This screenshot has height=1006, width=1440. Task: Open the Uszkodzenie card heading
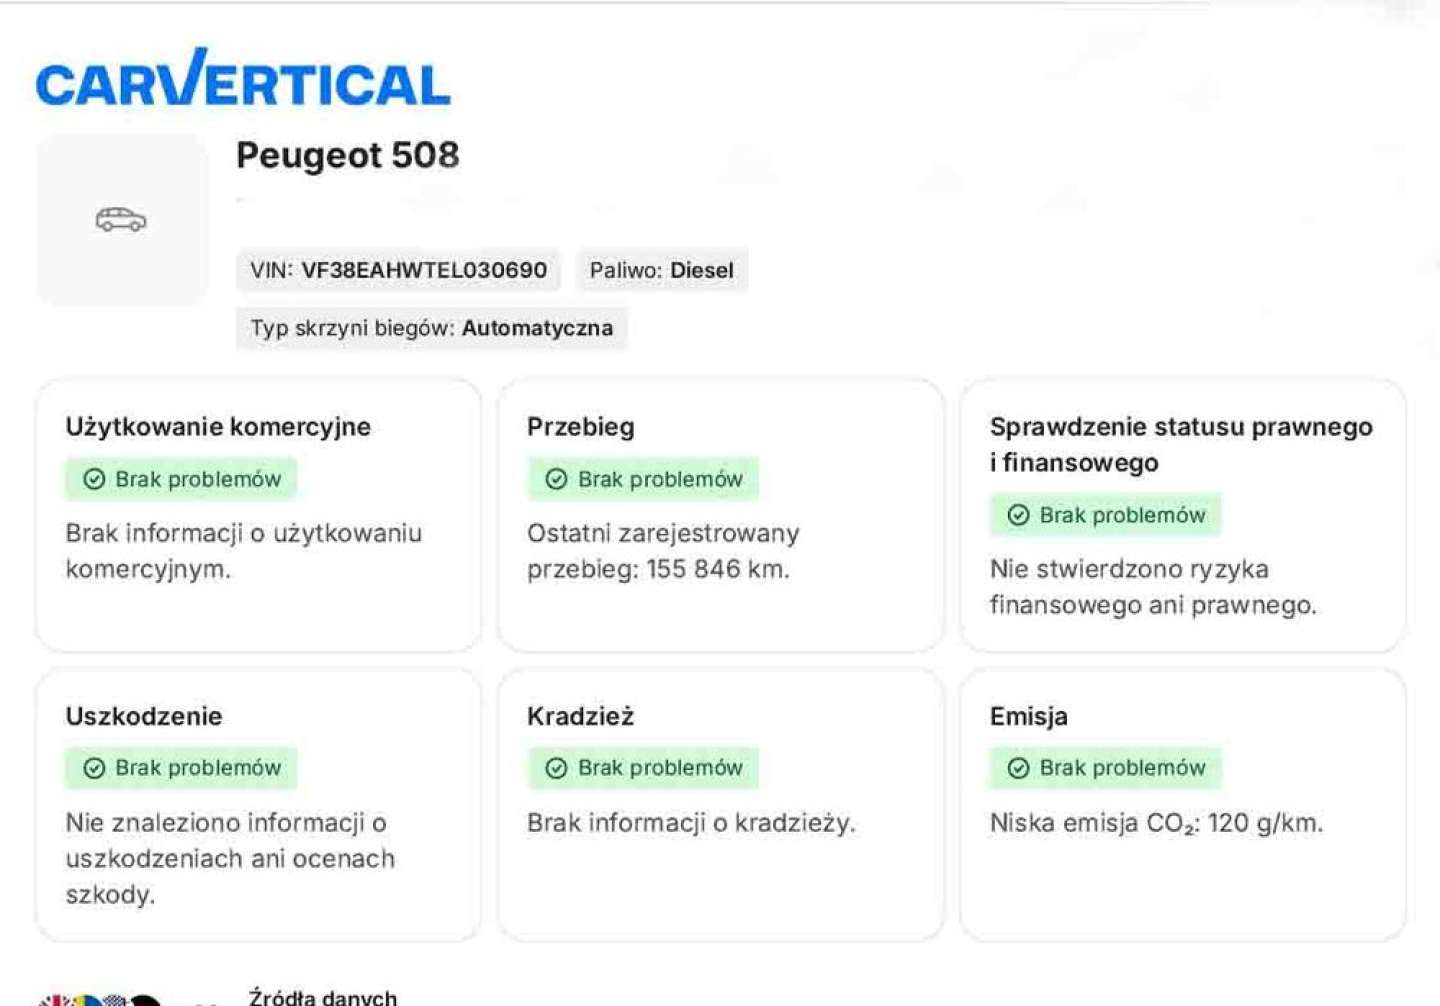click(144, 716)
